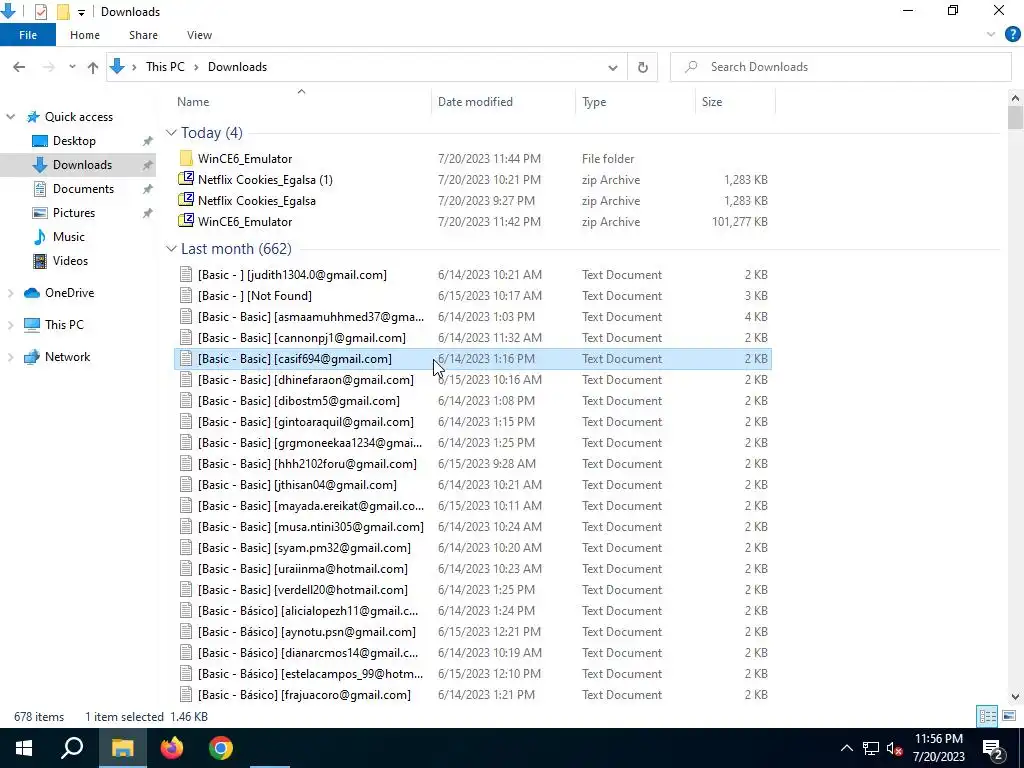Open the address bar history dropdown
The height and width of the screenshot is (768, 1024).
(x=613, y=67)
